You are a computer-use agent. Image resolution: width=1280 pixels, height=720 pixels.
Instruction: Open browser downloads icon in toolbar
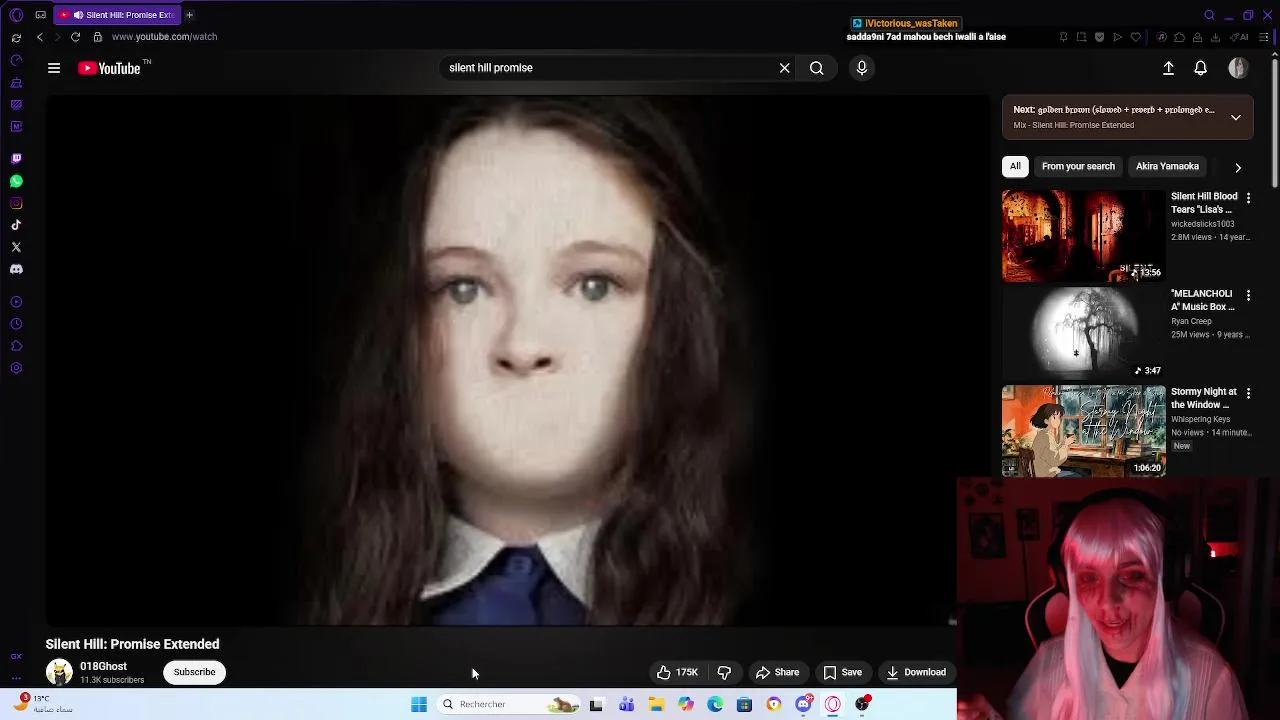pos(1215,37)
